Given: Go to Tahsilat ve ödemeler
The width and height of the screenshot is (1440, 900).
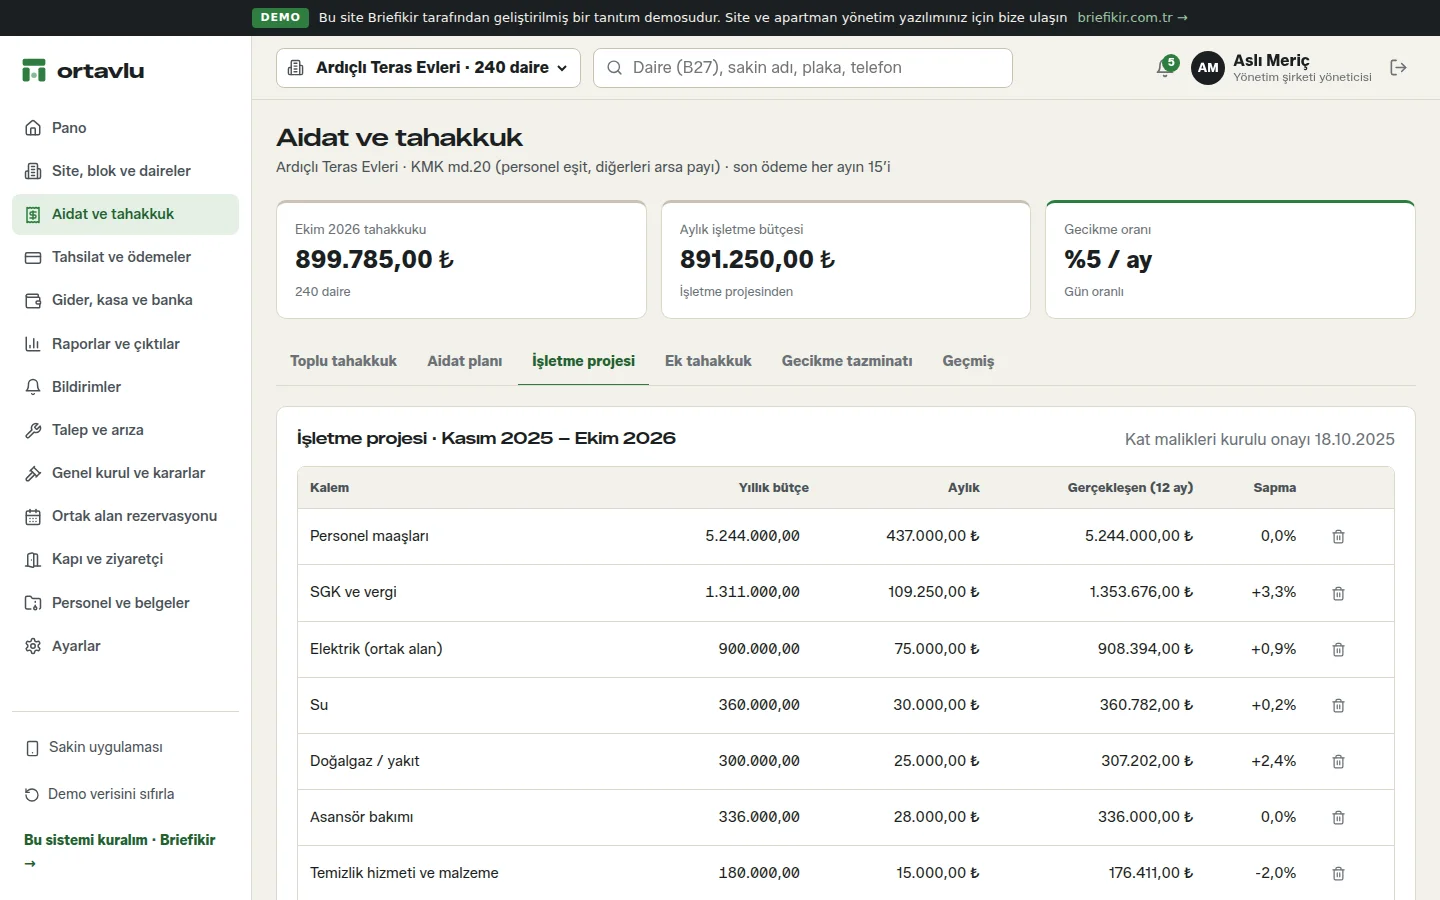Looking at the screenshot, I should click(x=125, y=257).
